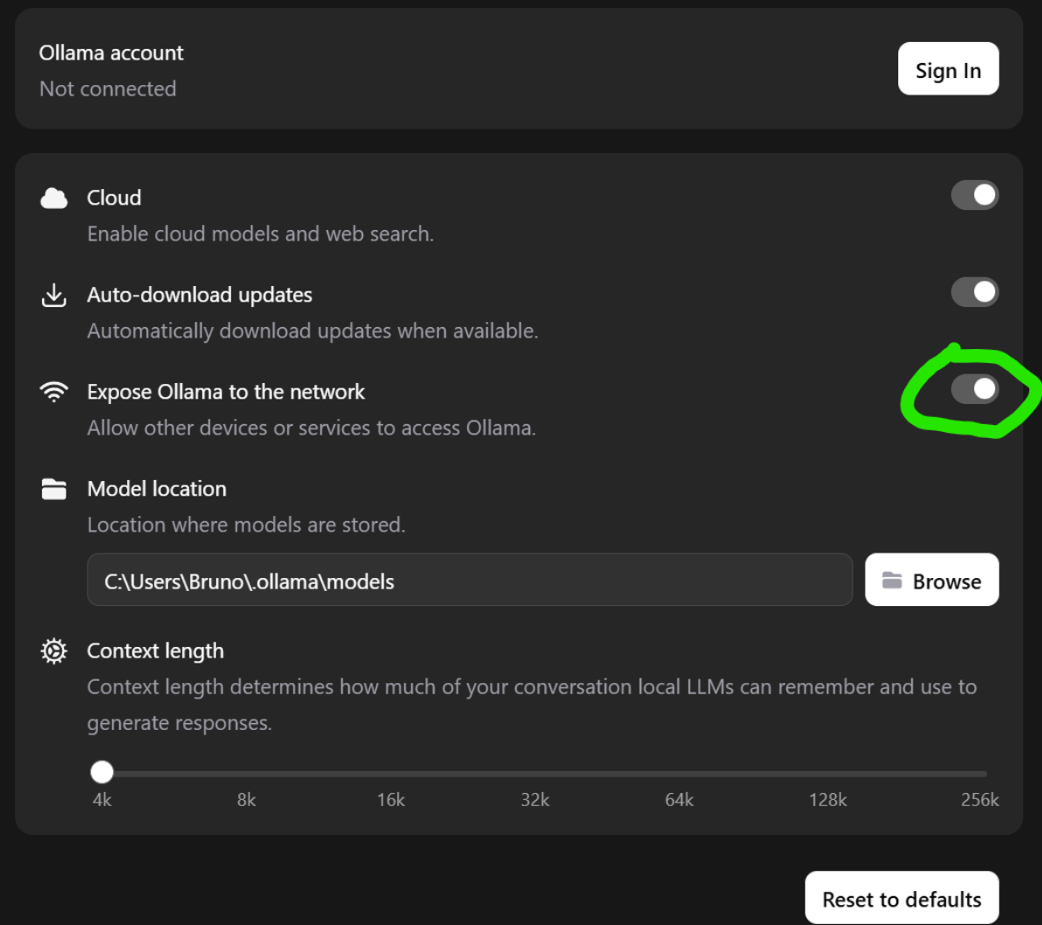Click the context length slider handle

pyautogui.click(x=102, y=772)
